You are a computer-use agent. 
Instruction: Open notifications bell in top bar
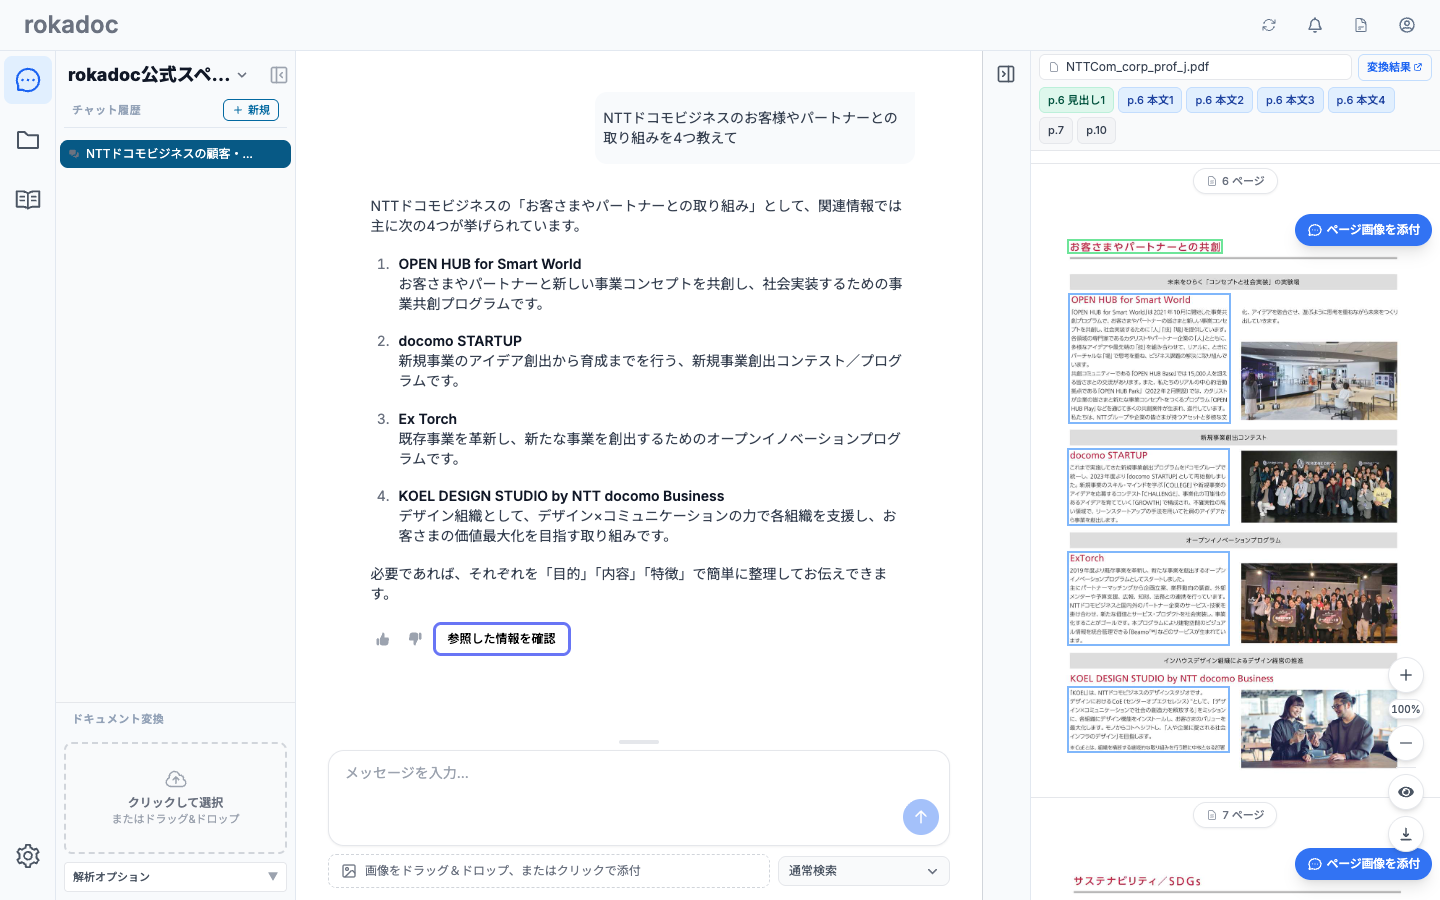pyautogui.click(x=1315, y=25)
